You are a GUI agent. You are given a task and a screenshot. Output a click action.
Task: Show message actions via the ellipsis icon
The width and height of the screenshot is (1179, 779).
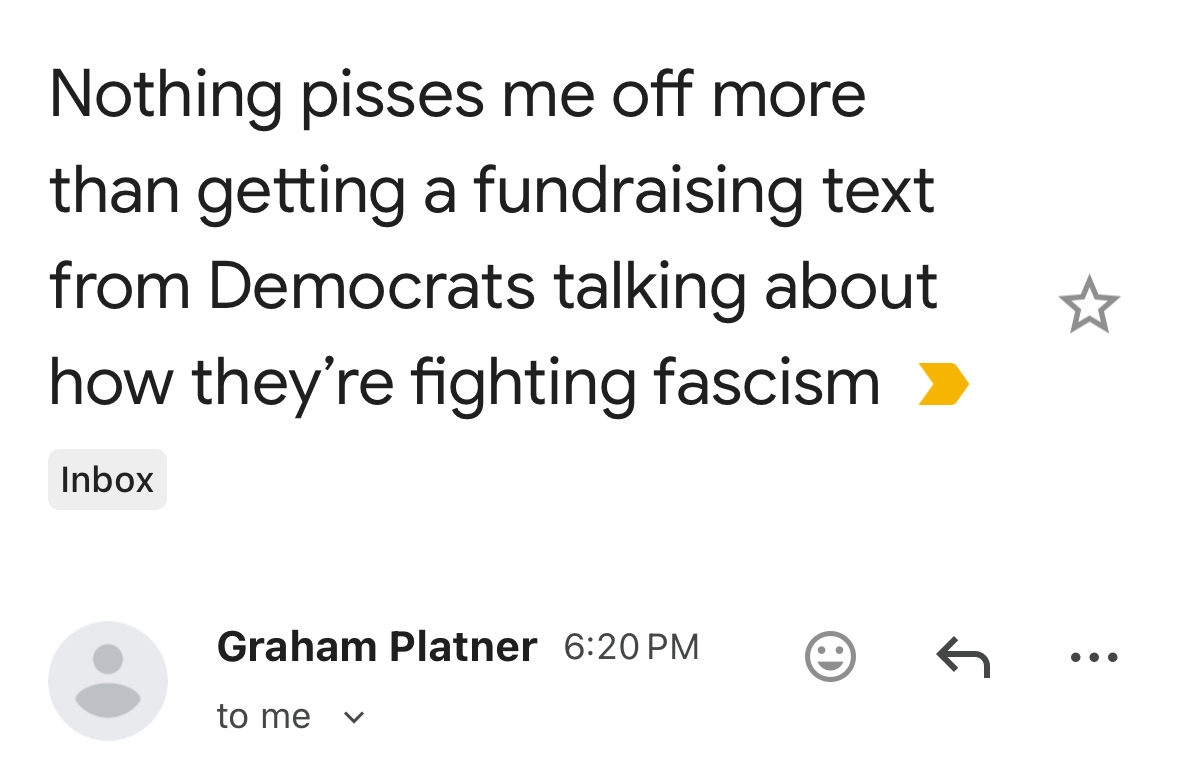click(1093, 658)
